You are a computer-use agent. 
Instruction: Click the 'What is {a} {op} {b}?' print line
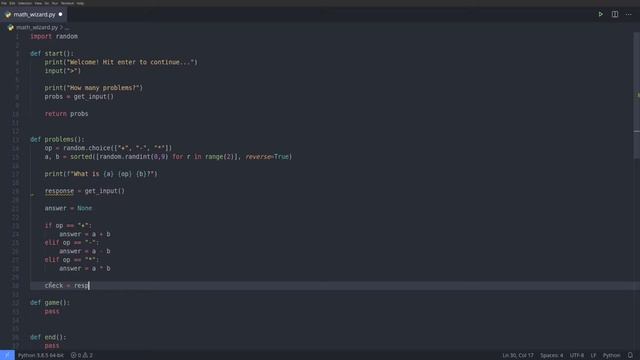click(101, 174)
